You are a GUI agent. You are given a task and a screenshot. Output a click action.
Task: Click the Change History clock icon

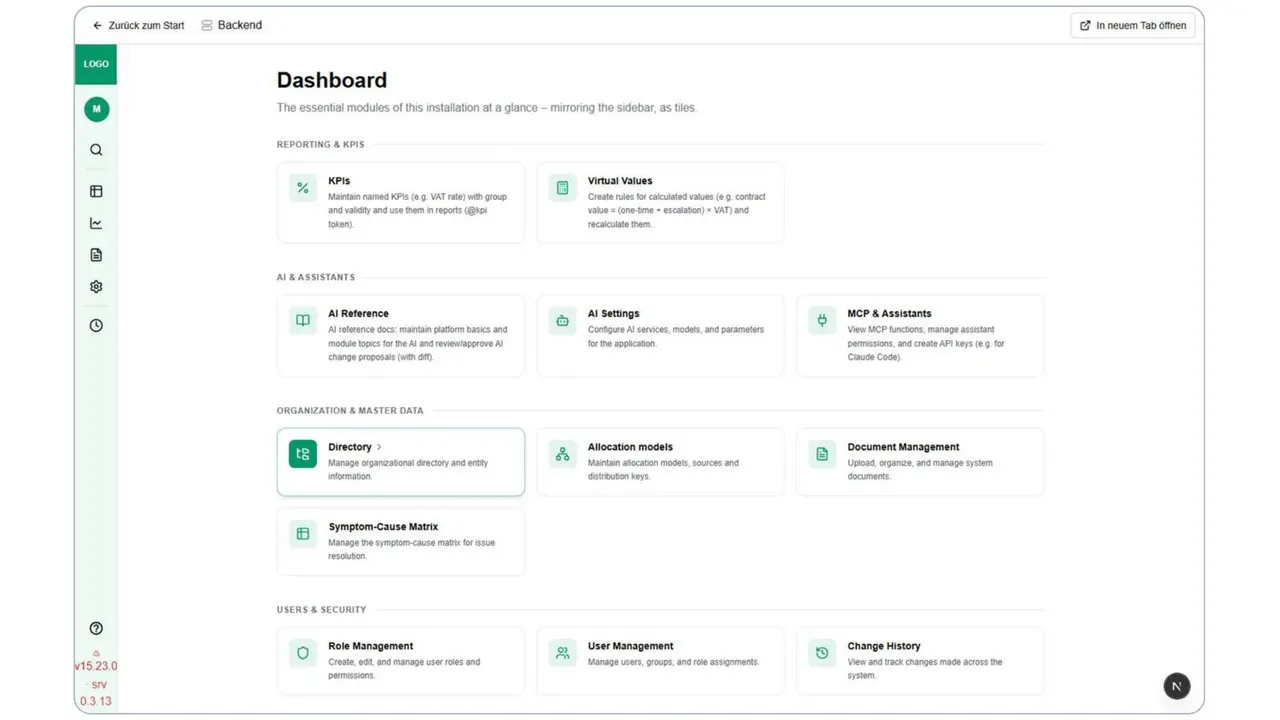point(822,653)
